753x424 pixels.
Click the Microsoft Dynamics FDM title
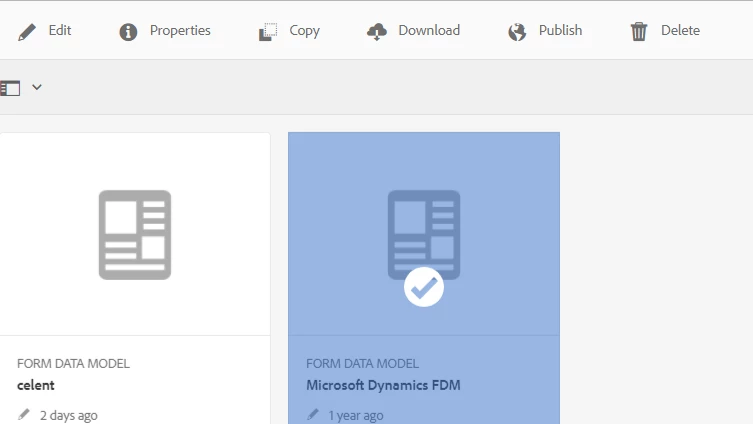[383, 386]
